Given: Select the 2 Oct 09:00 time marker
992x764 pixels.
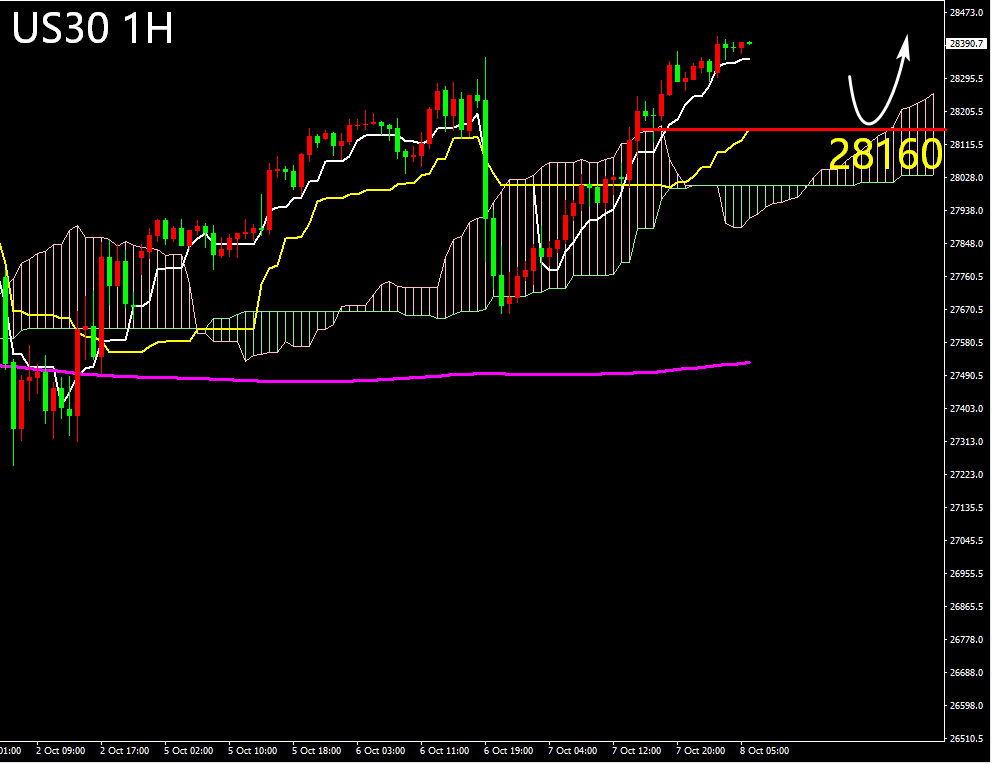Looking at the screenshot, I should pos(60,750).
